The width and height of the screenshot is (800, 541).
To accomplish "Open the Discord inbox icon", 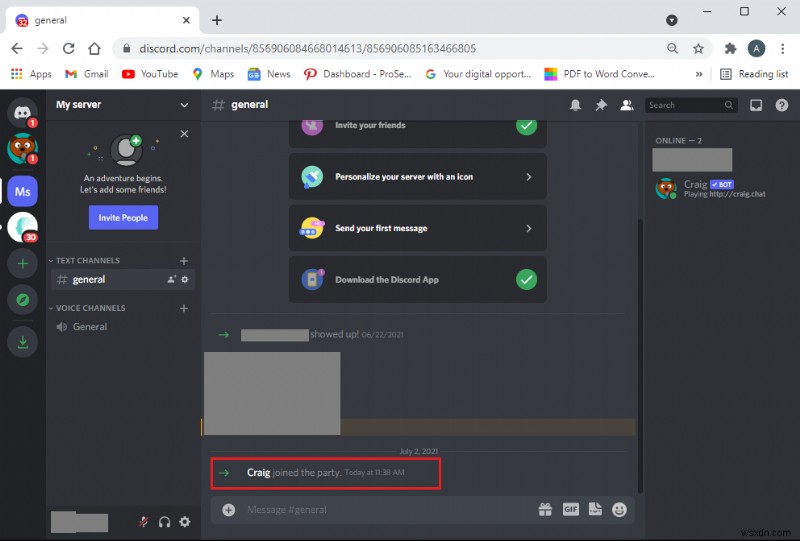I will (756, 105).
